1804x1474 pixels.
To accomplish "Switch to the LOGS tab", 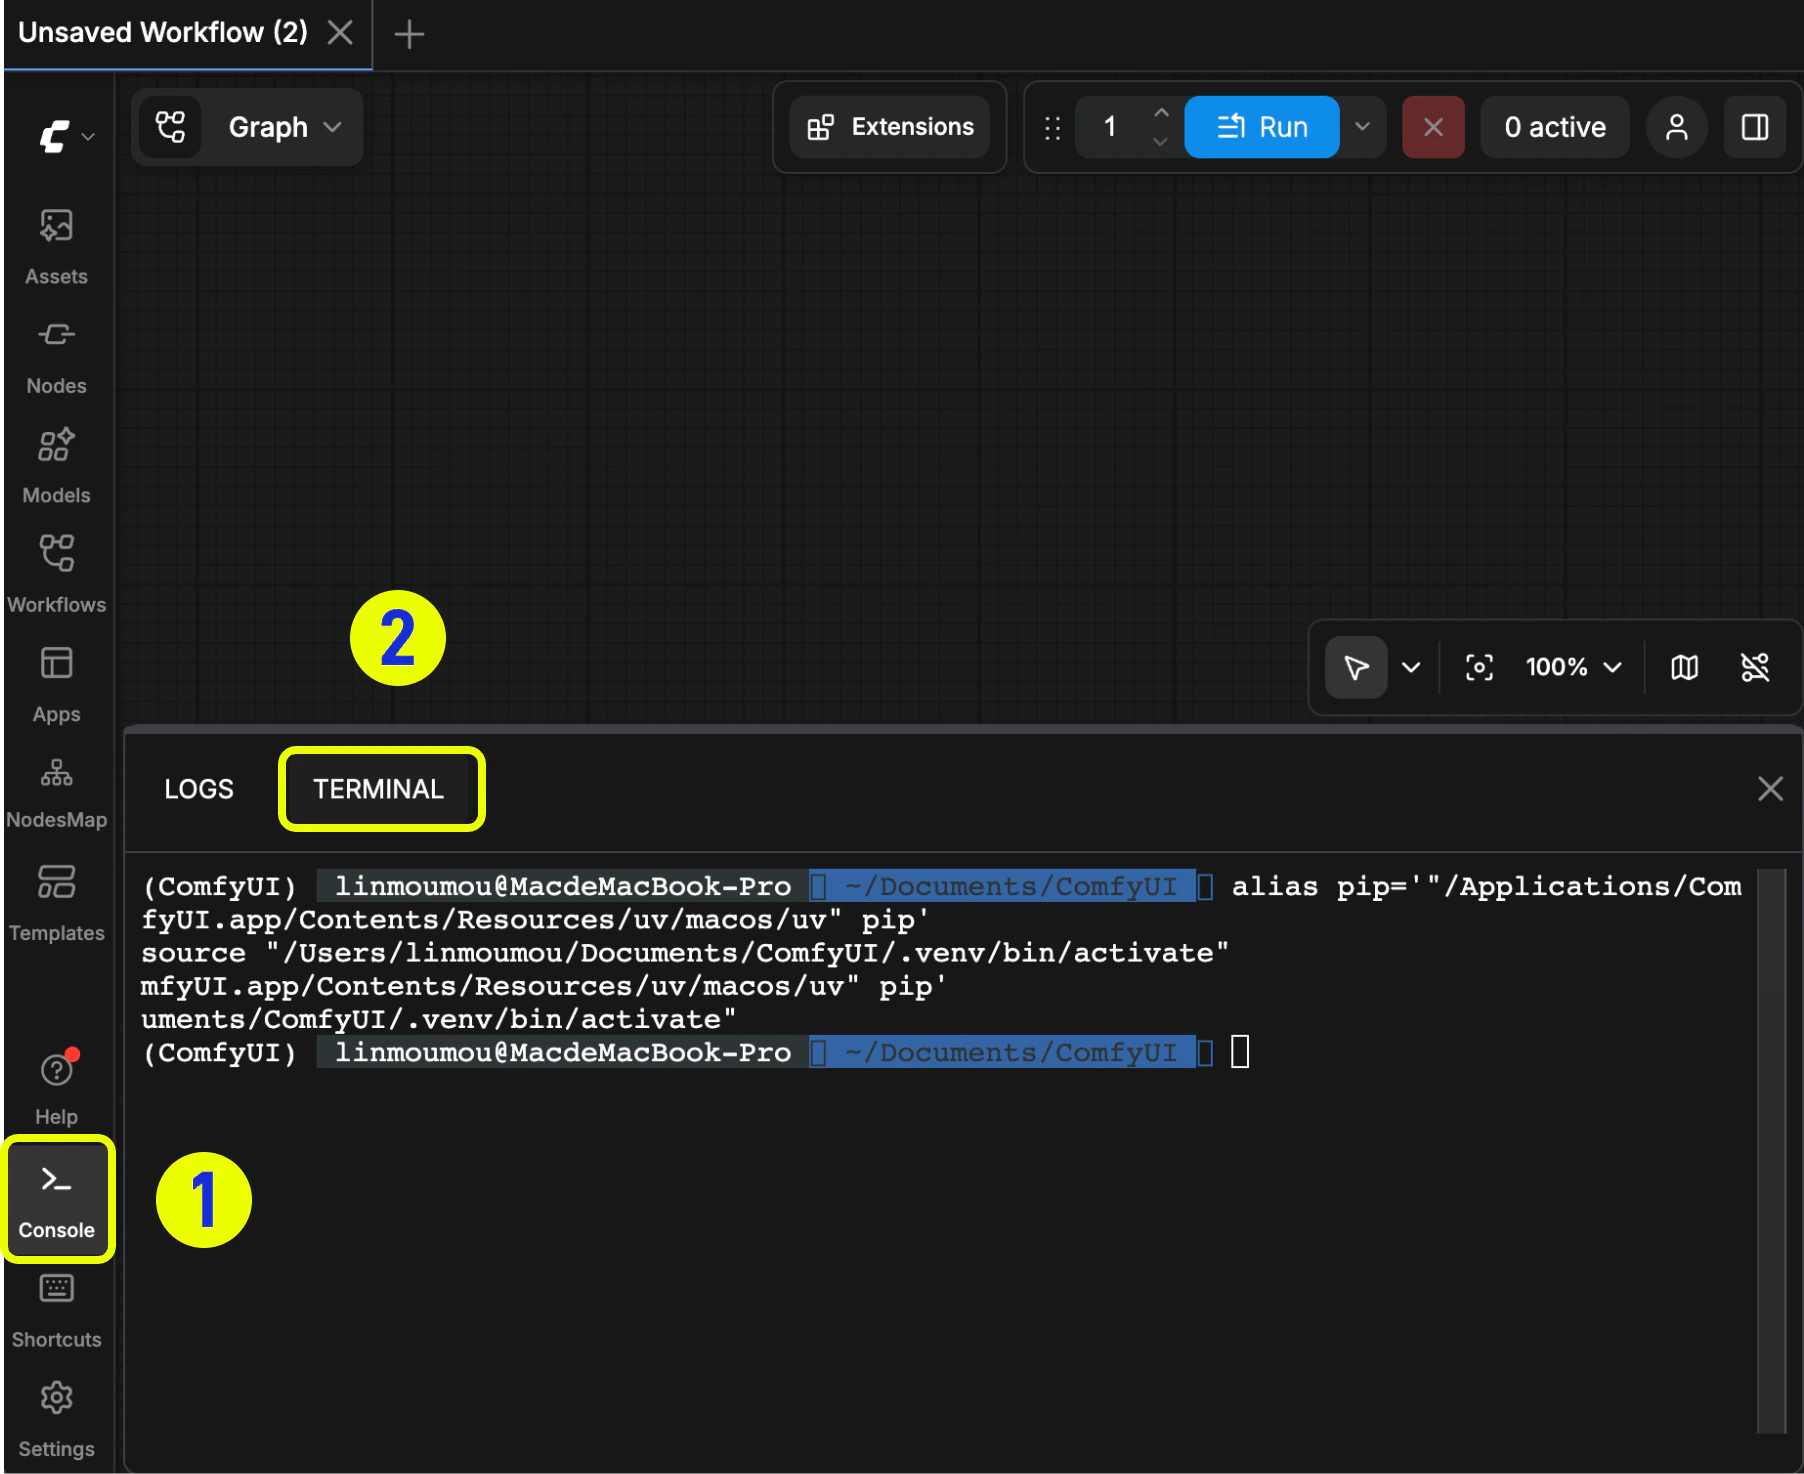I will (x=199, y=789).
